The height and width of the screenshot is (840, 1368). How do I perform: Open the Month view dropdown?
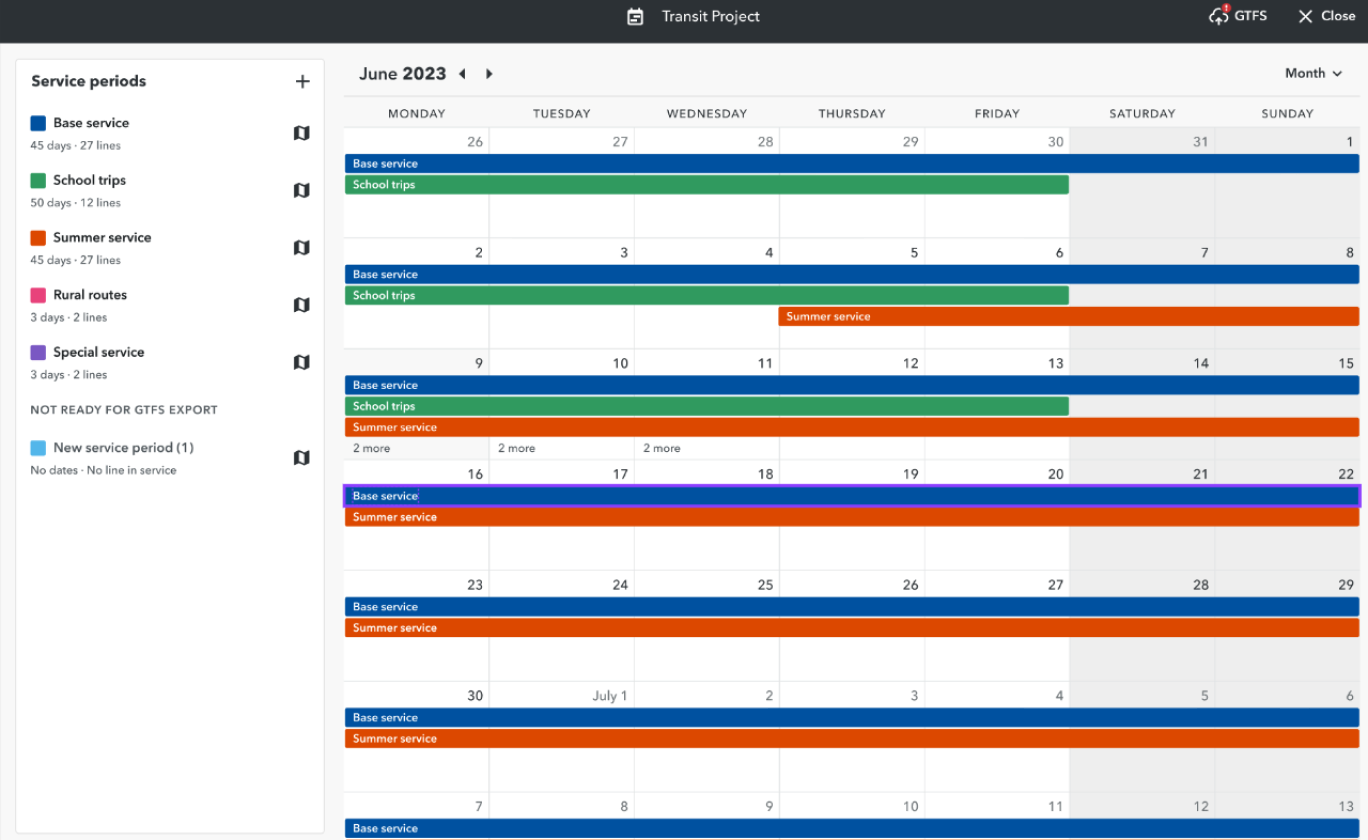coord(1313,73)
